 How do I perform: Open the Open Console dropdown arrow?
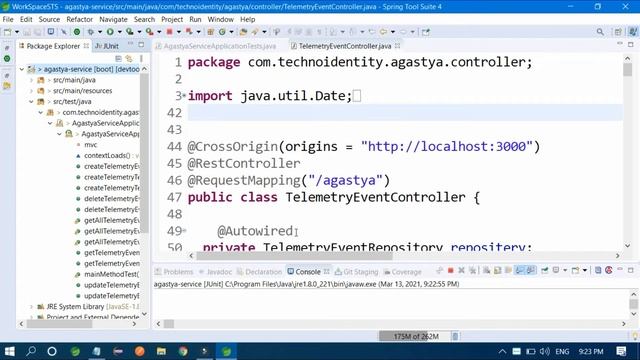click(x=584, y=270)
